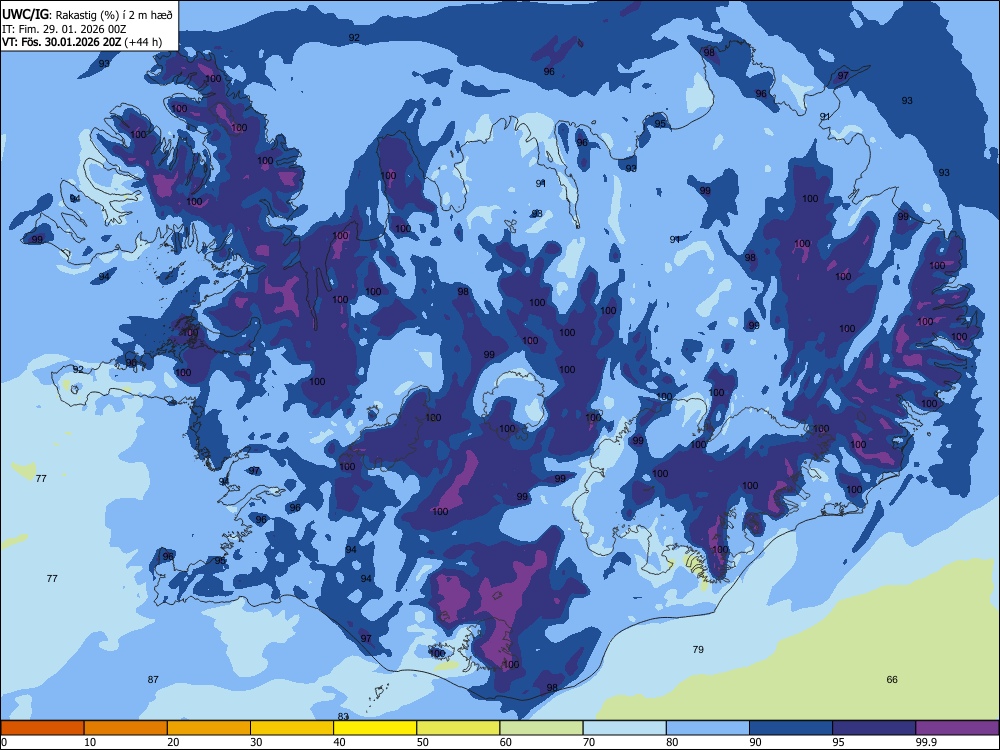Click the dark orange 0–10 legend swatch
Image resolution: width=1000 pixels, height=750 pixels.
pyautogui.click(x=42, y=728)
